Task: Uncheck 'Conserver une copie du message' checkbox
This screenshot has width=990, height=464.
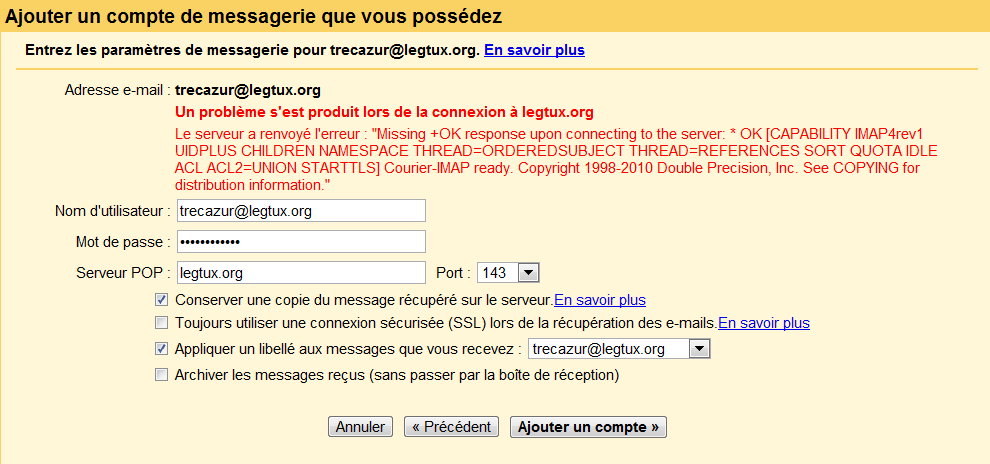Action: tap(162, 299)
